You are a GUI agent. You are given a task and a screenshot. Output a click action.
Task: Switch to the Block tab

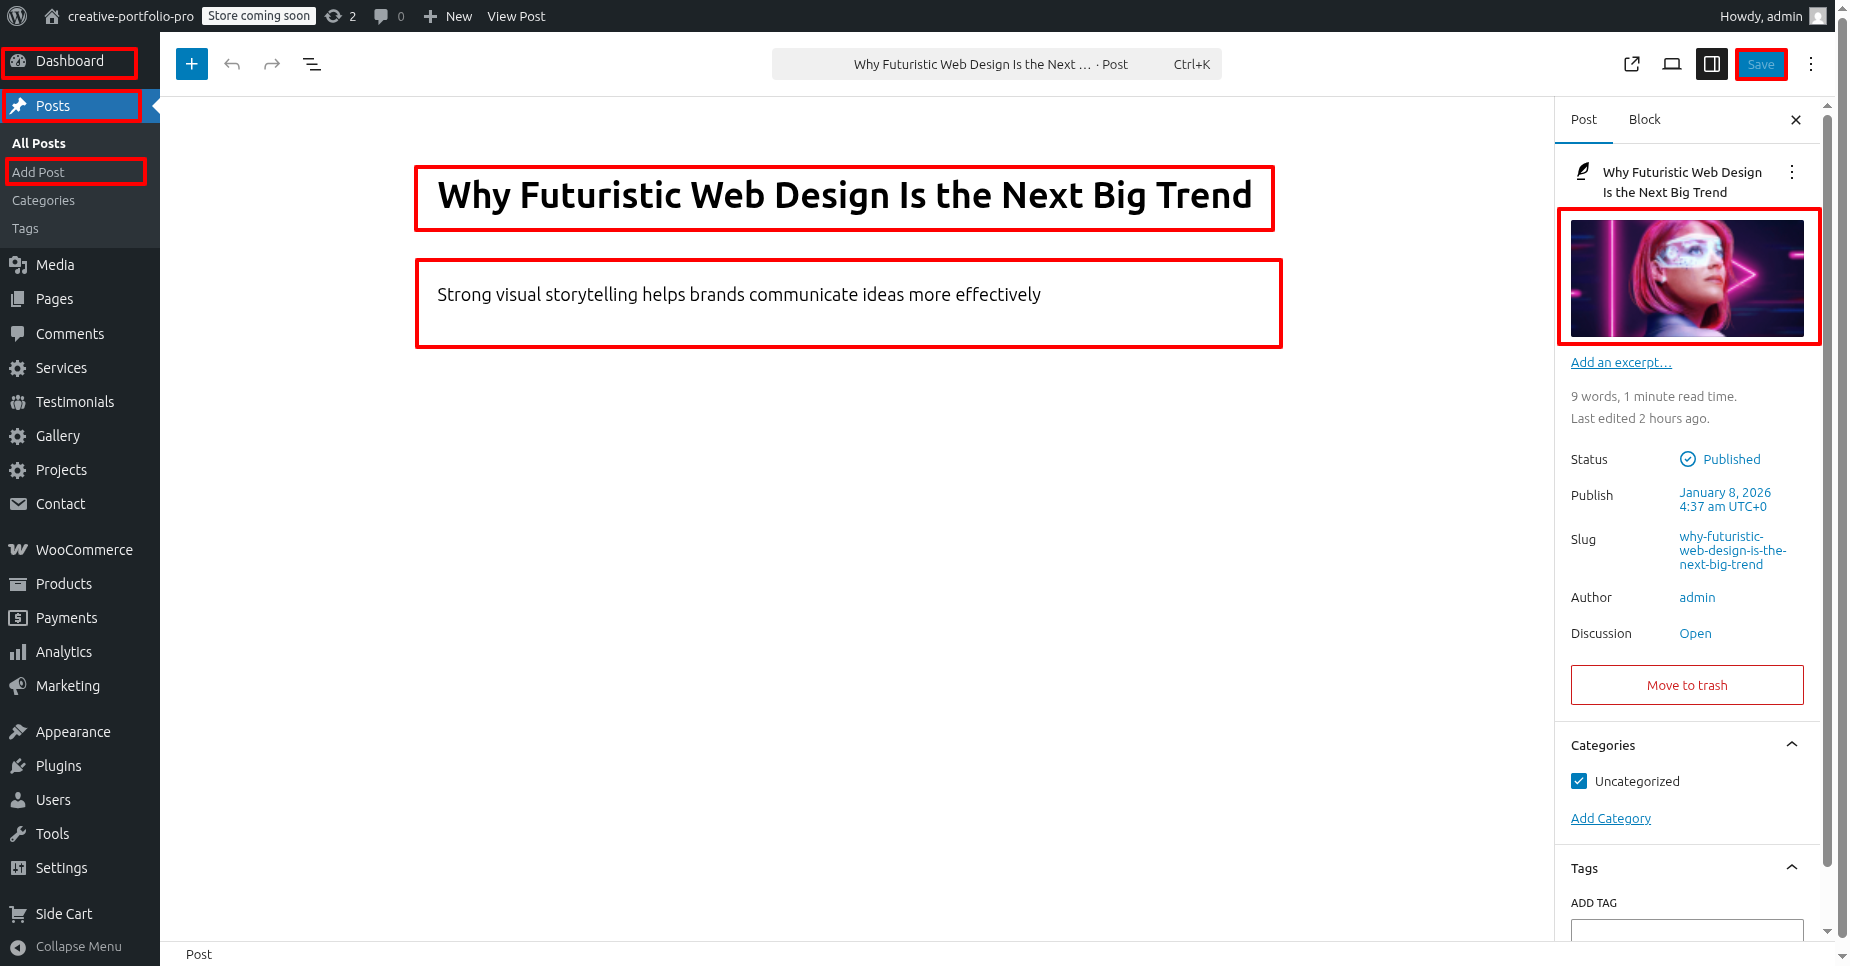(x=1644, y=119)
